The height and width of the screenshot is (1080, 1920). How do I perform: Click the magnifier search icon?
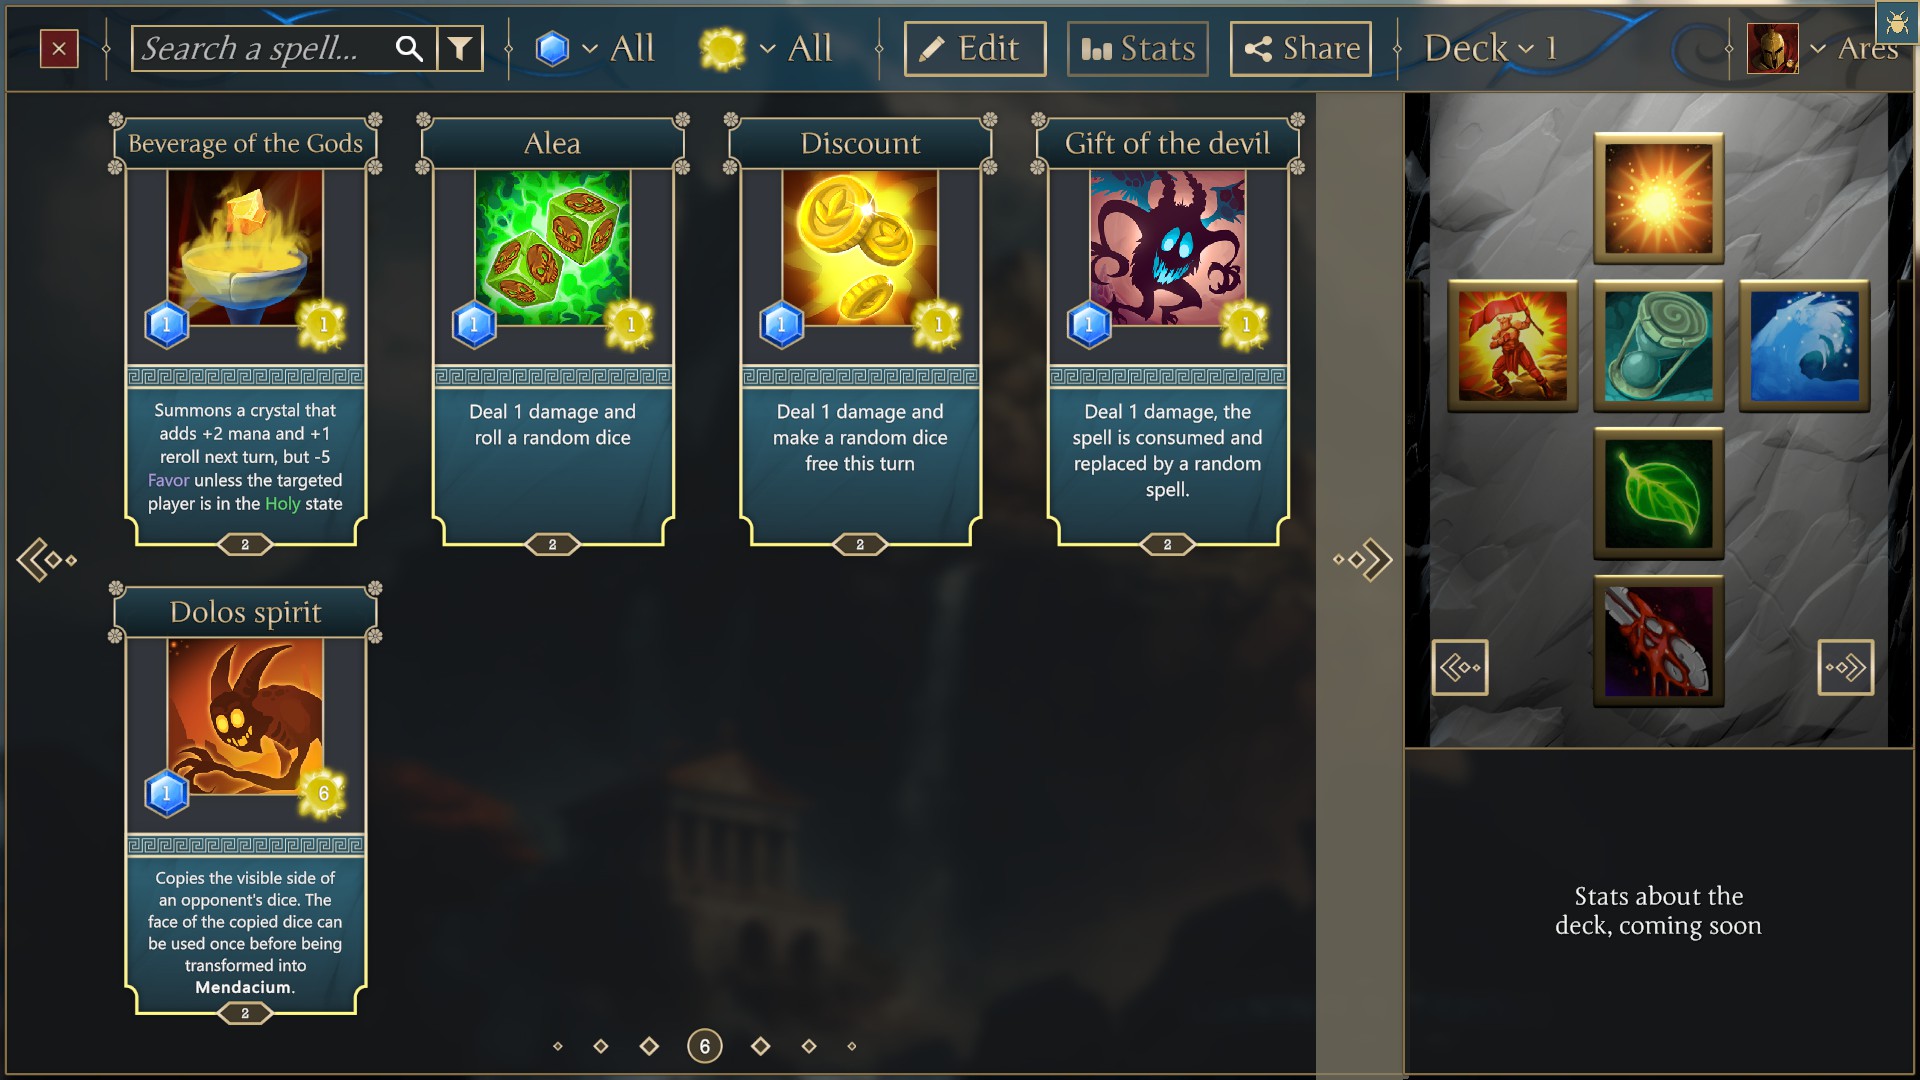point(409,48)
